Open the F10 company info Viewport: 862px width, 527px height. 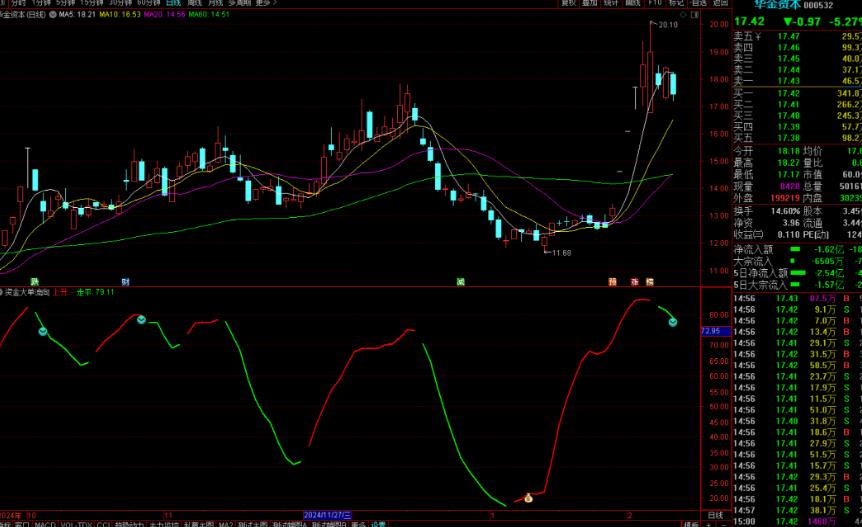655,3
